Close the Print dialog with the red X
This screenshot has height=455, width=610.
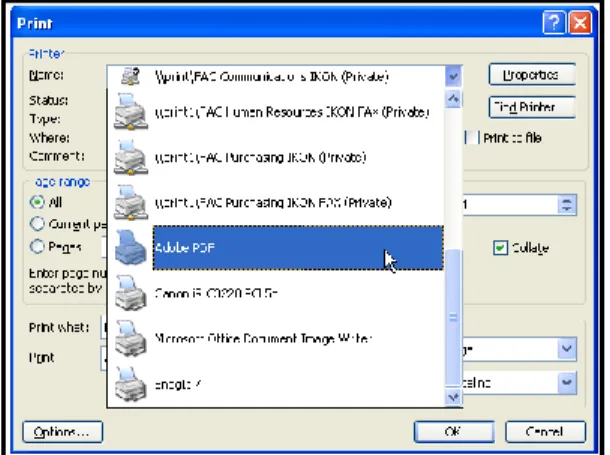(580, 23)
